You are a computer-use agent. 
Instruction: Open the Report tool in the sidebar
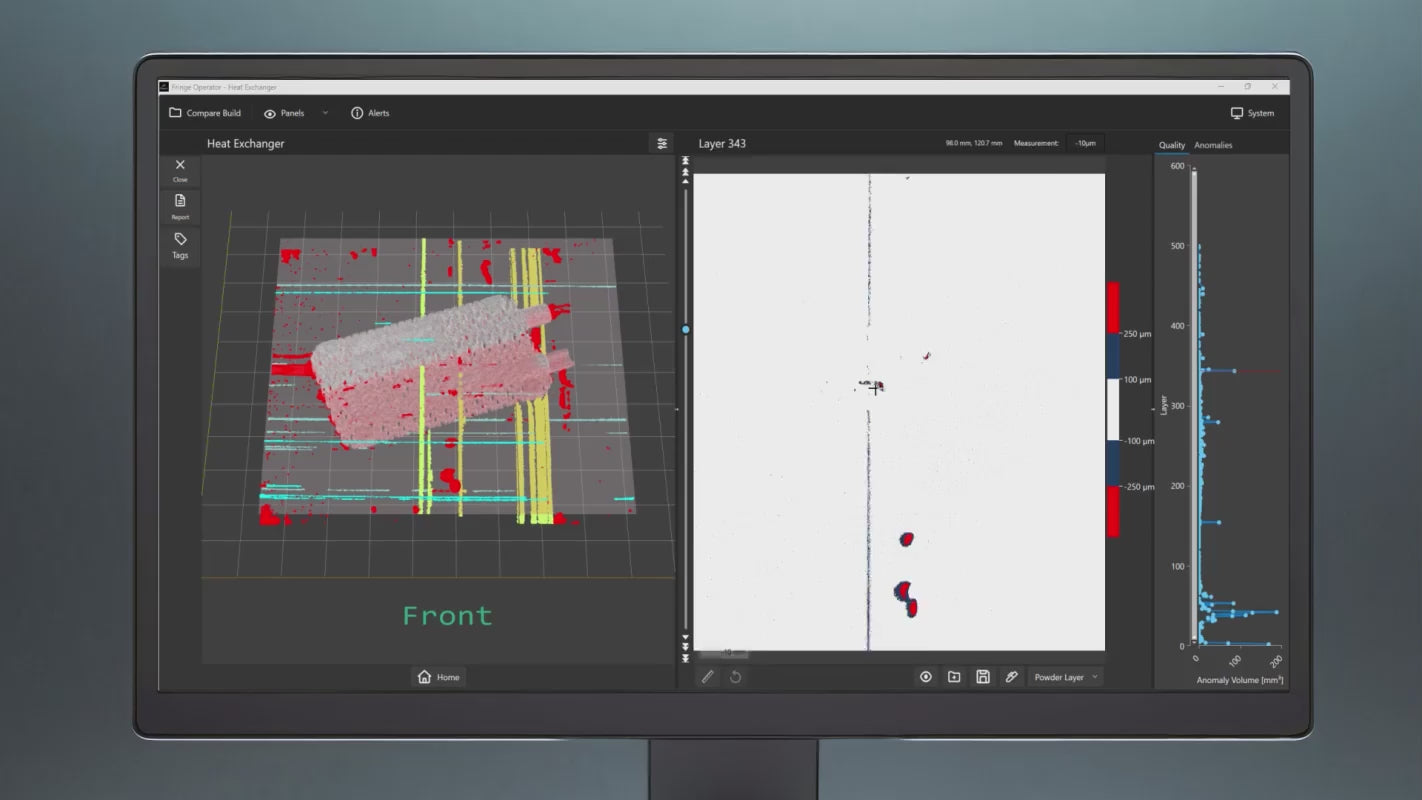click(180, 205)
